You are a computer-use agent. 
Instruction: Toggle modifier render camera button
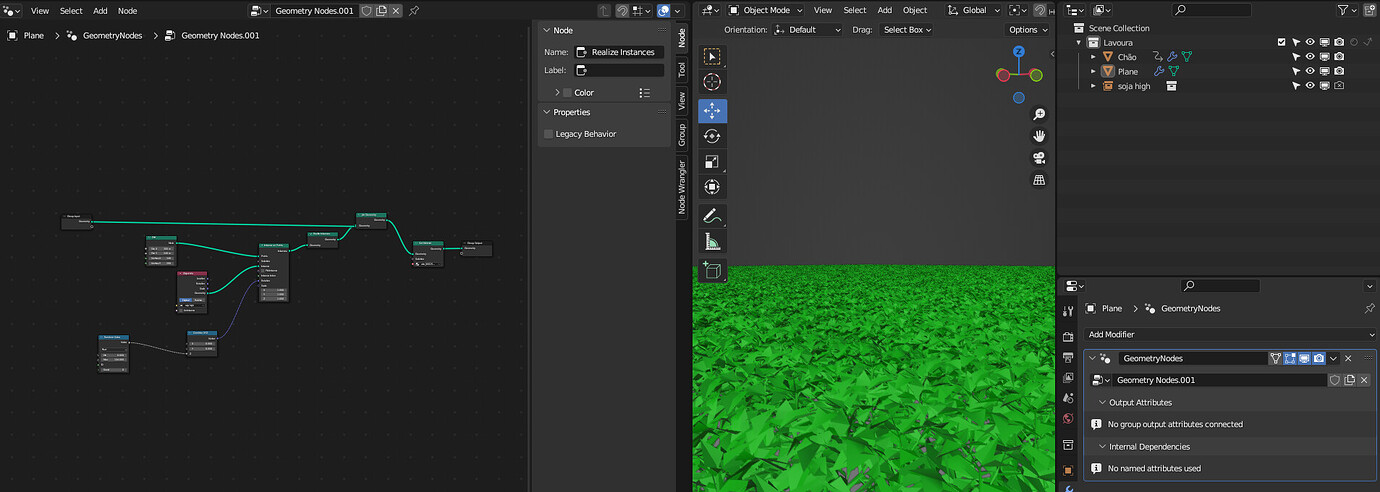tap(1319, 358)
